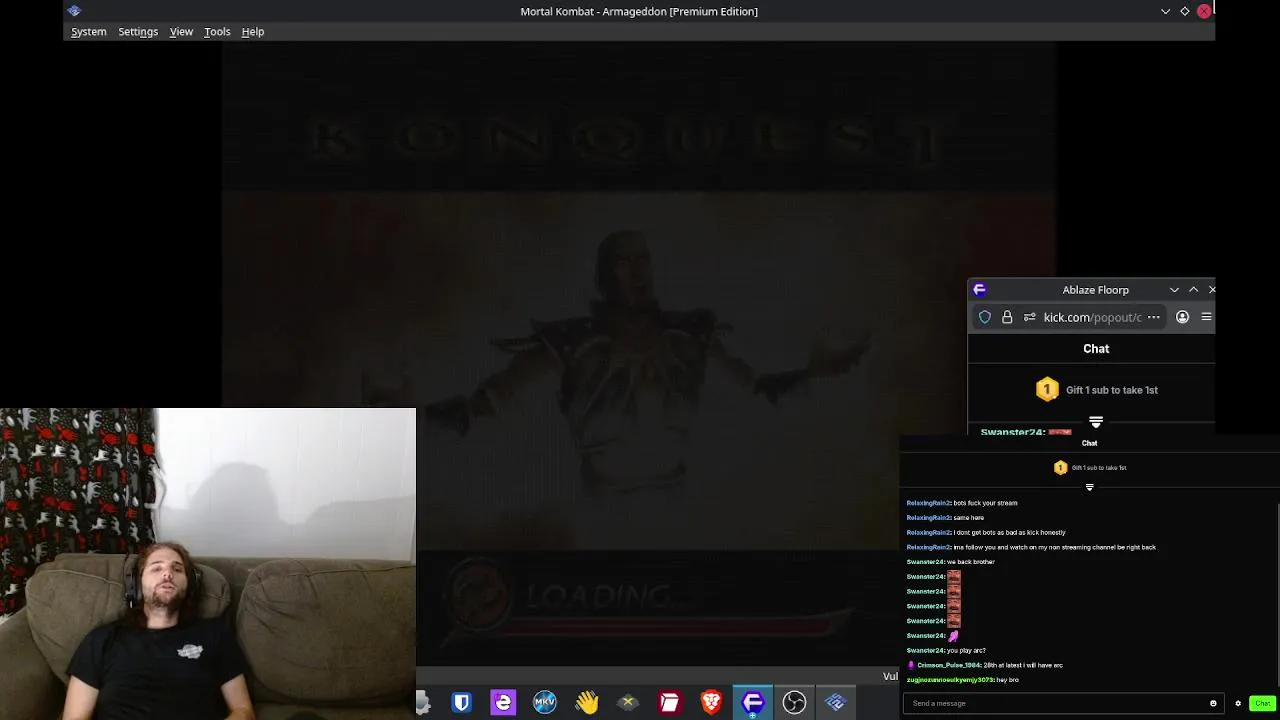1280x720 pixels.
Task: Open the Floorp account profile icon
Action: [x=1182, y=317]
